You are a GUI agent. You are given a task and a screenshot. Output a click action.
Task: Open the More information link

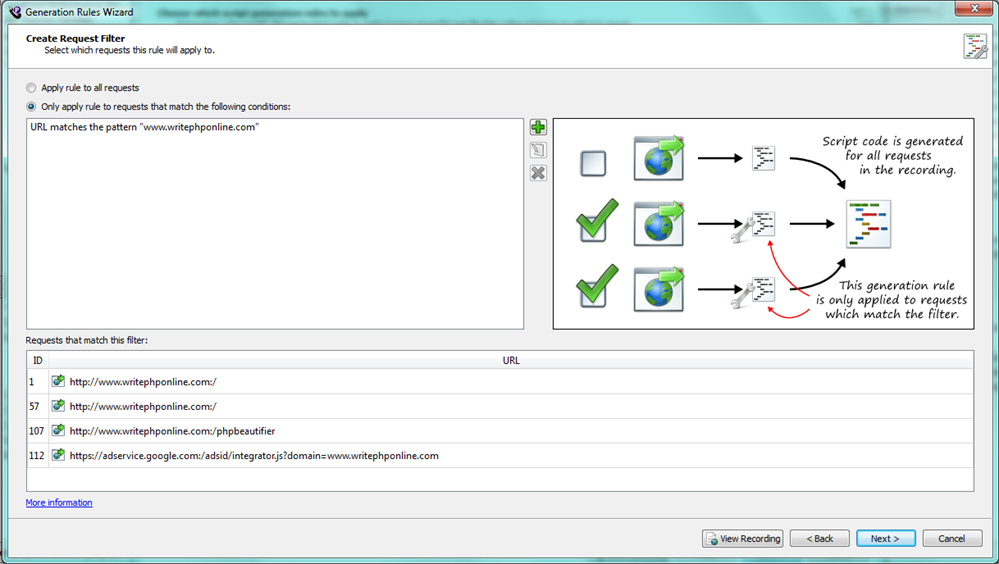pos(59,503)
